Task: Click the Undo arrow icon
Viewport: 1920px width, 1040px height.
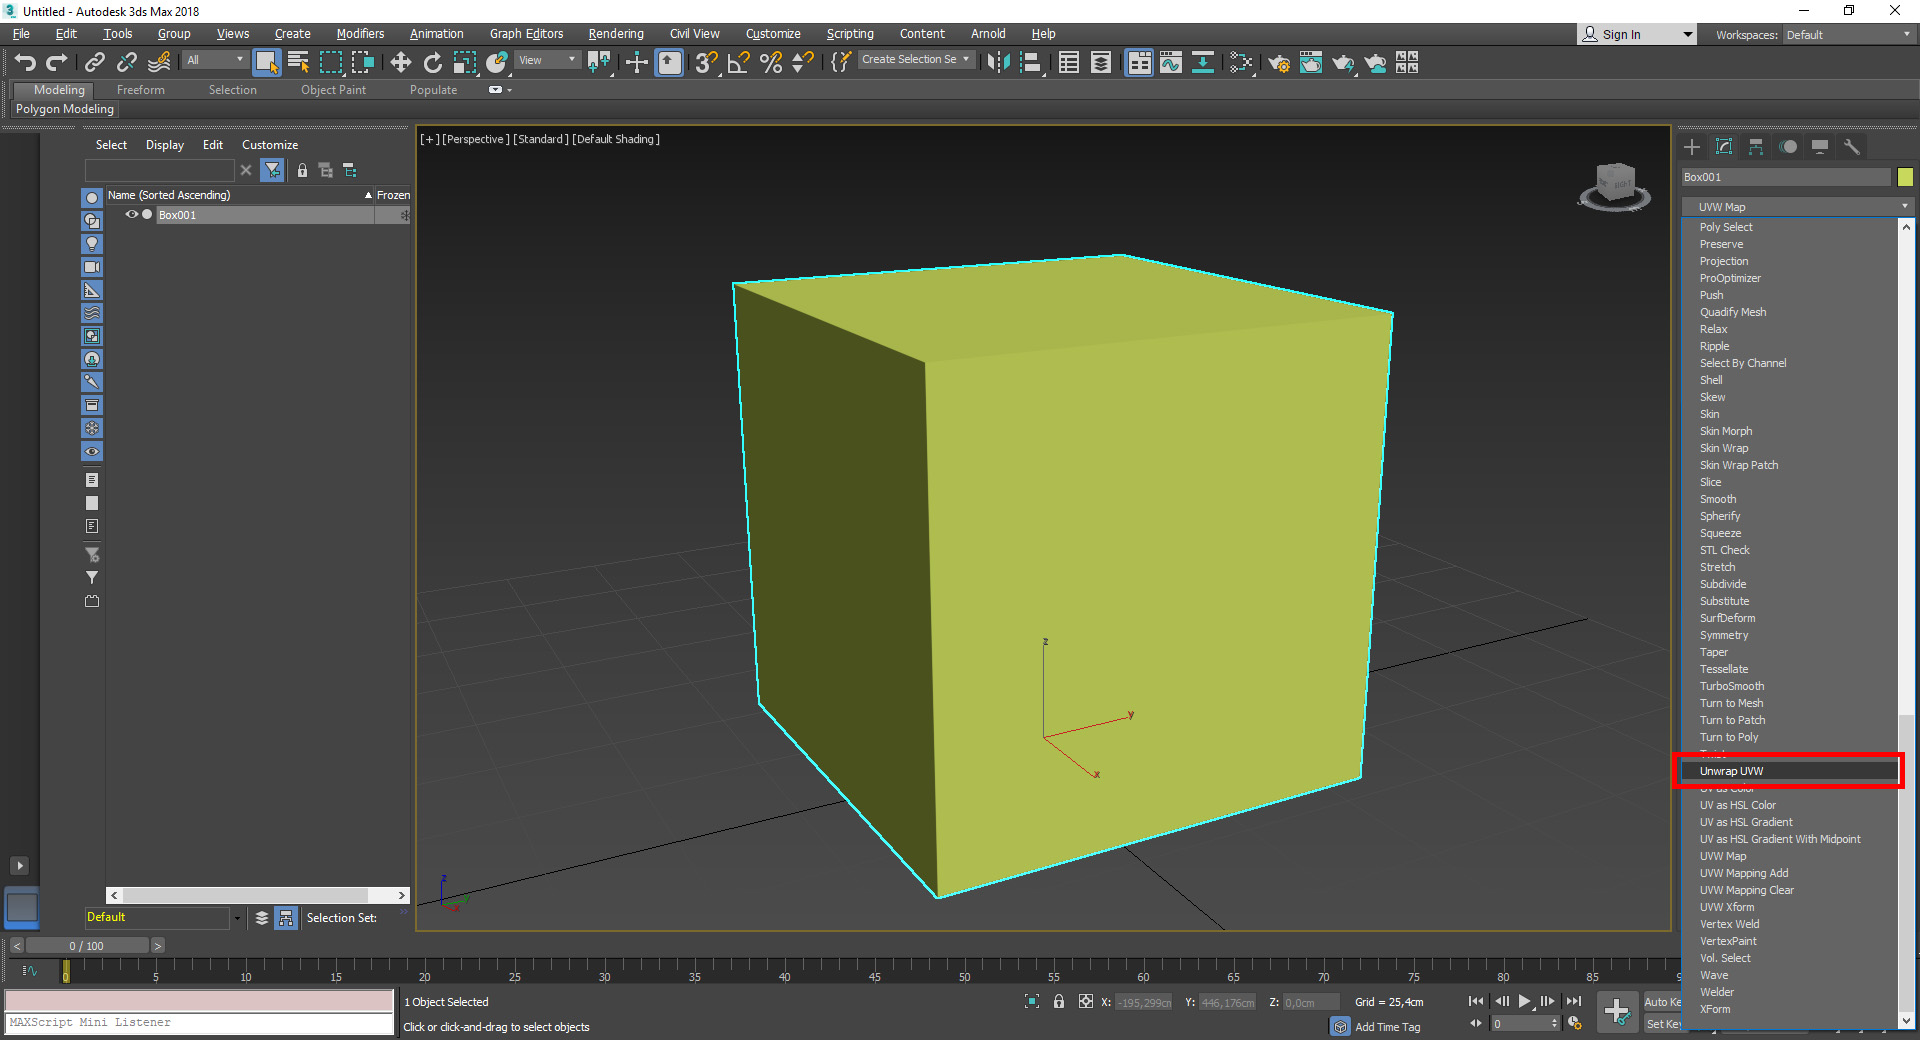Action: tap(24, 63)
